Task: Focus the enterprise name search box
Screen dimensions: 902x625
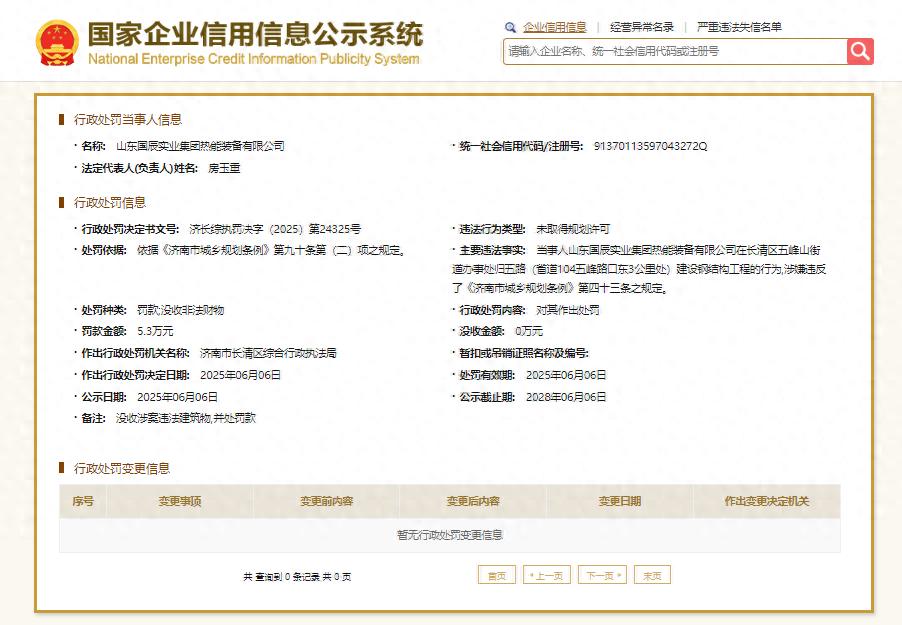Action: coord(675,51)
